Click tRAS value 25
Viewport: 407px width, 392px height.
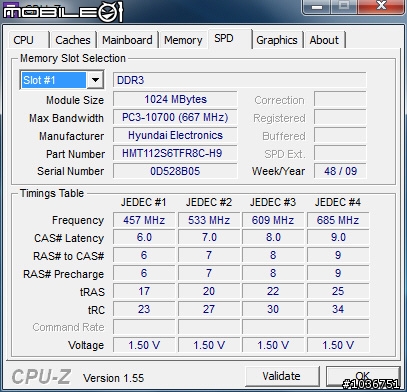point(338,291)
